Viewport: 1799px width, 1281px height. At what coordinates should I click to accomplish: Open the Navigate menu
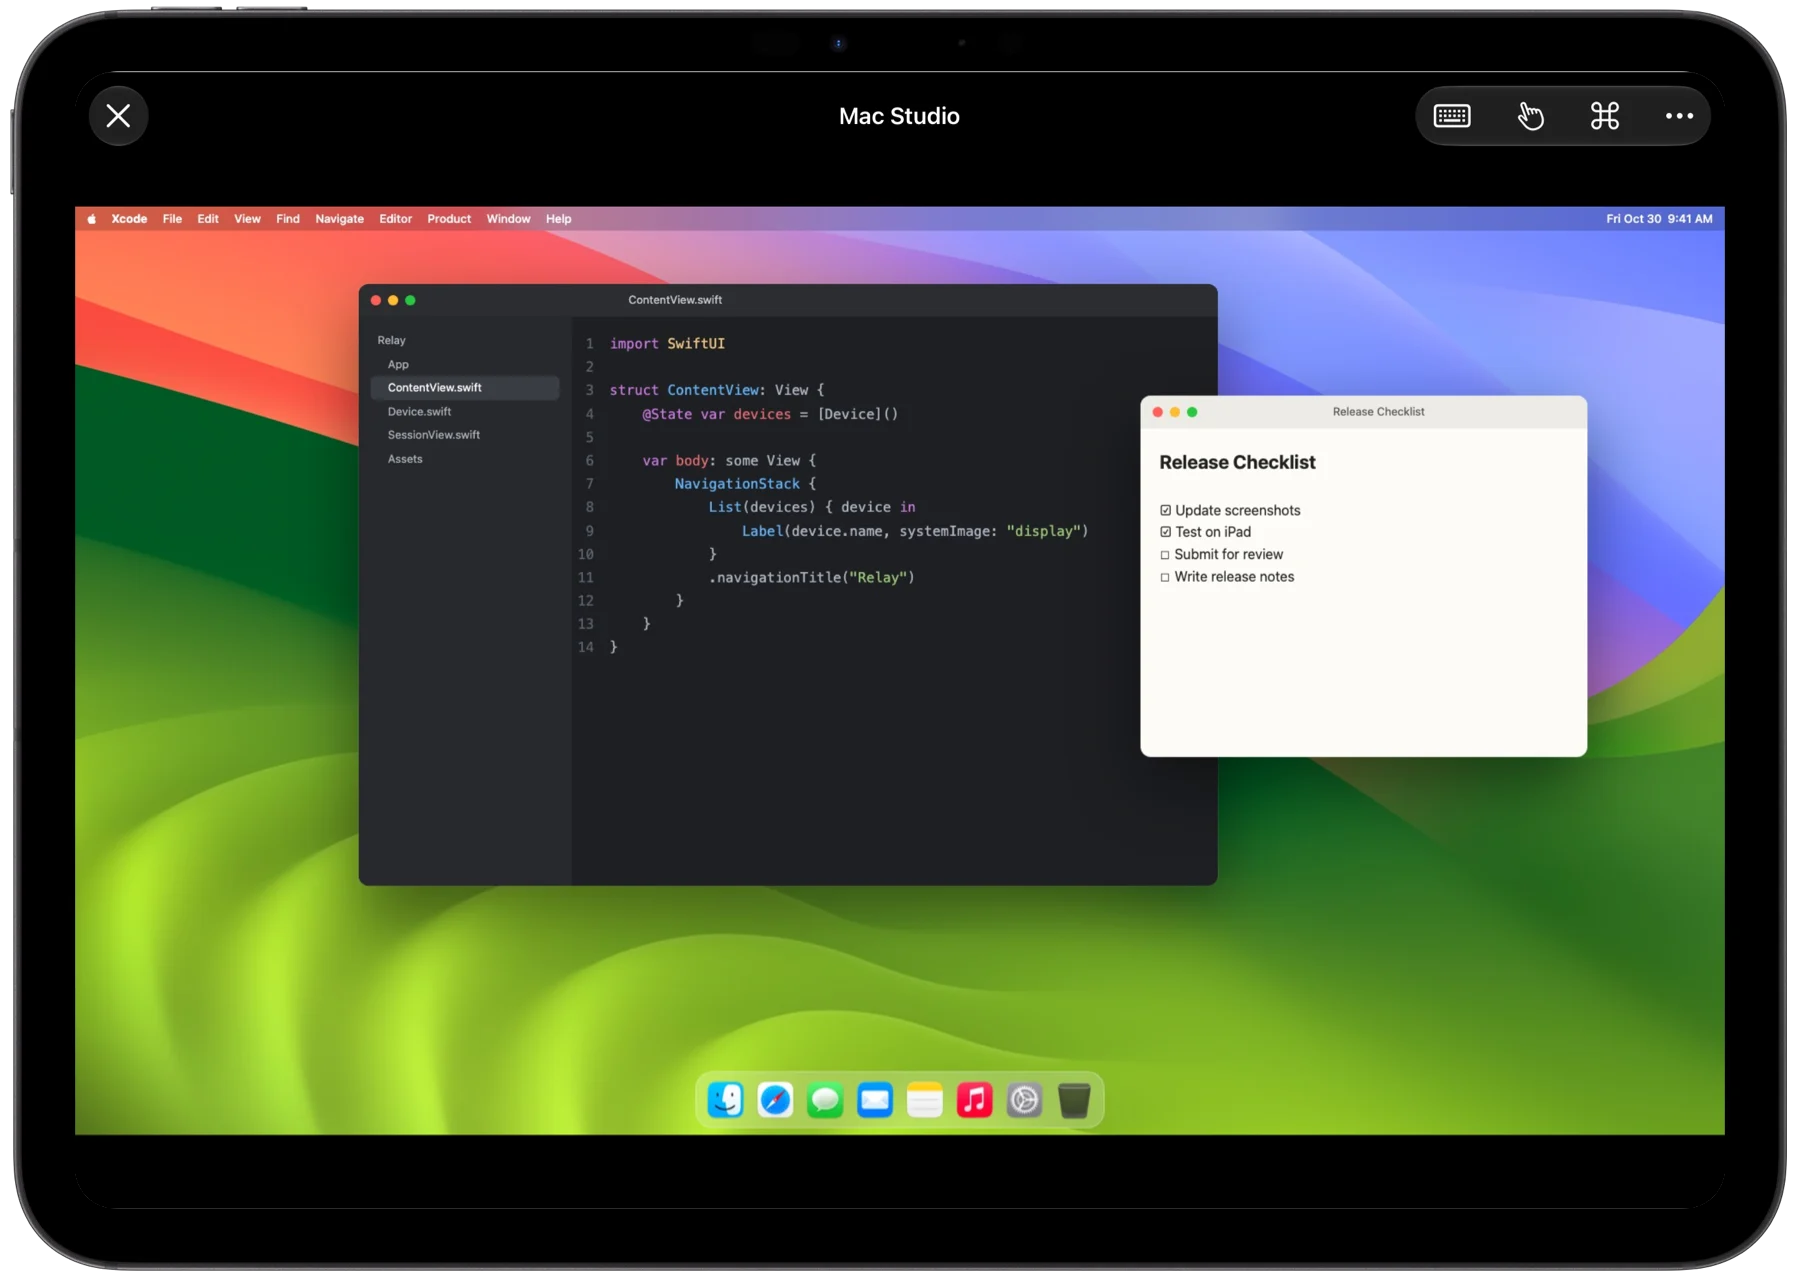point(339,219)
